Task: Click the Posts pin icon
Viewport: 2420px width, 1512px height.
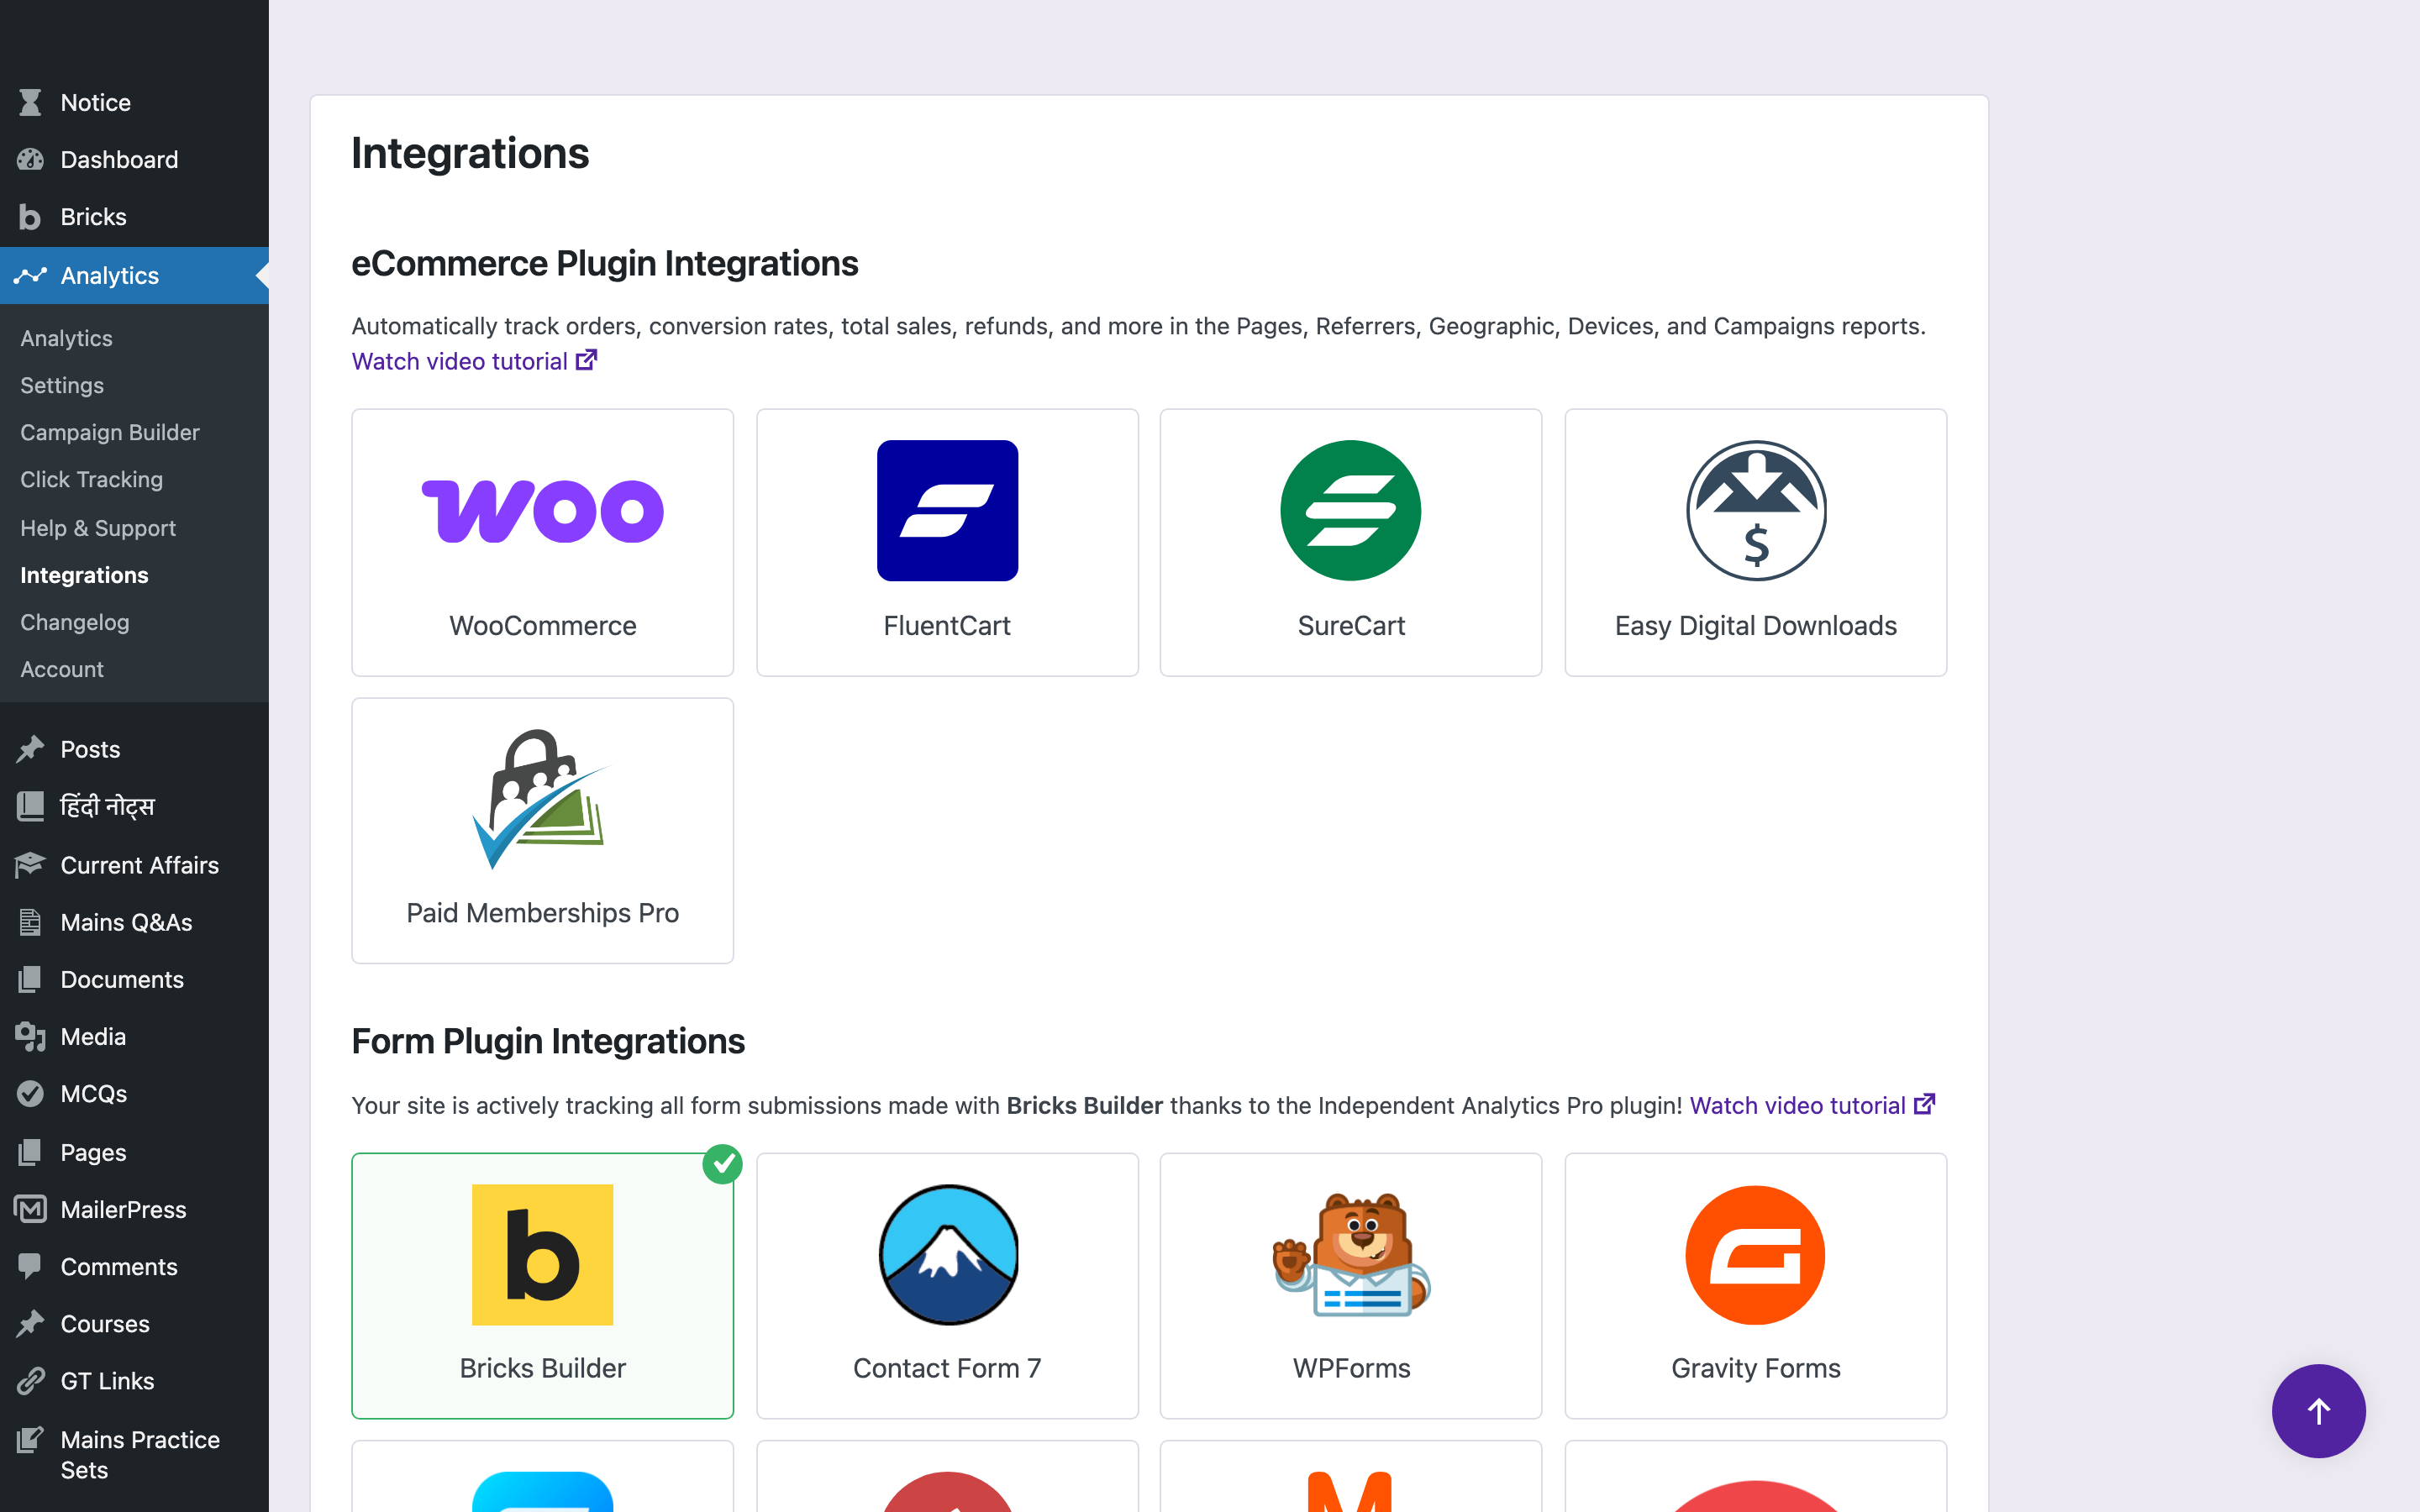Action: pyautogui.click(x=30, y=749)
